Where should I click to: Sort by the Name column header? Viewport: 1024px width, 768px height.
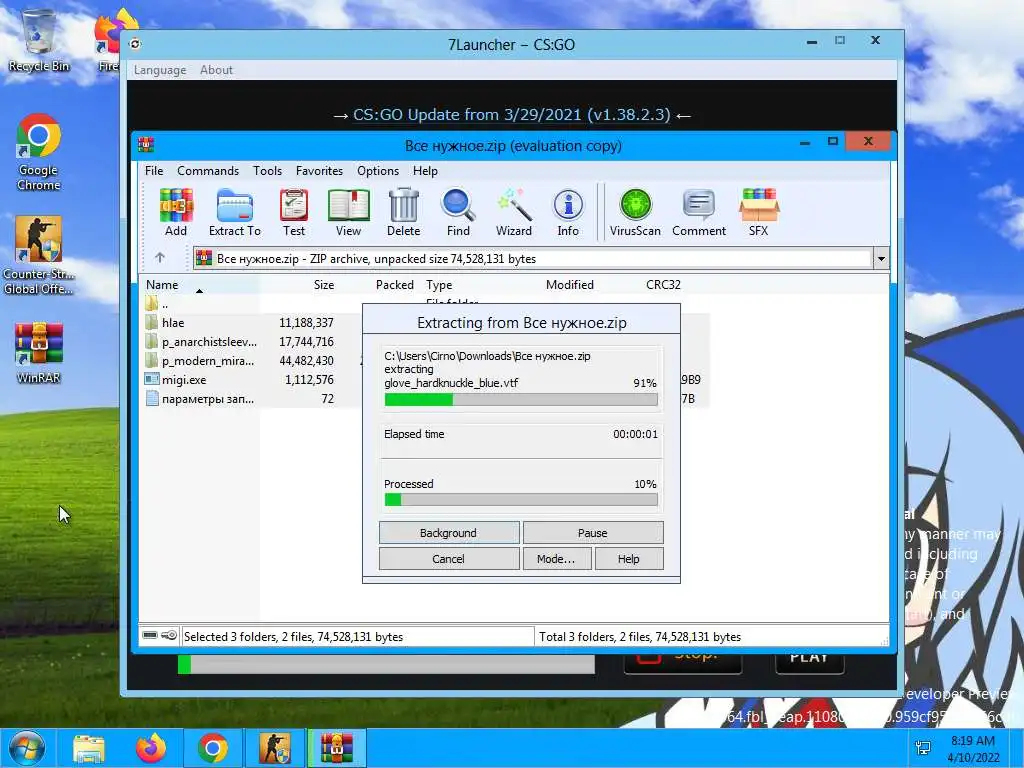click(162, 285)
